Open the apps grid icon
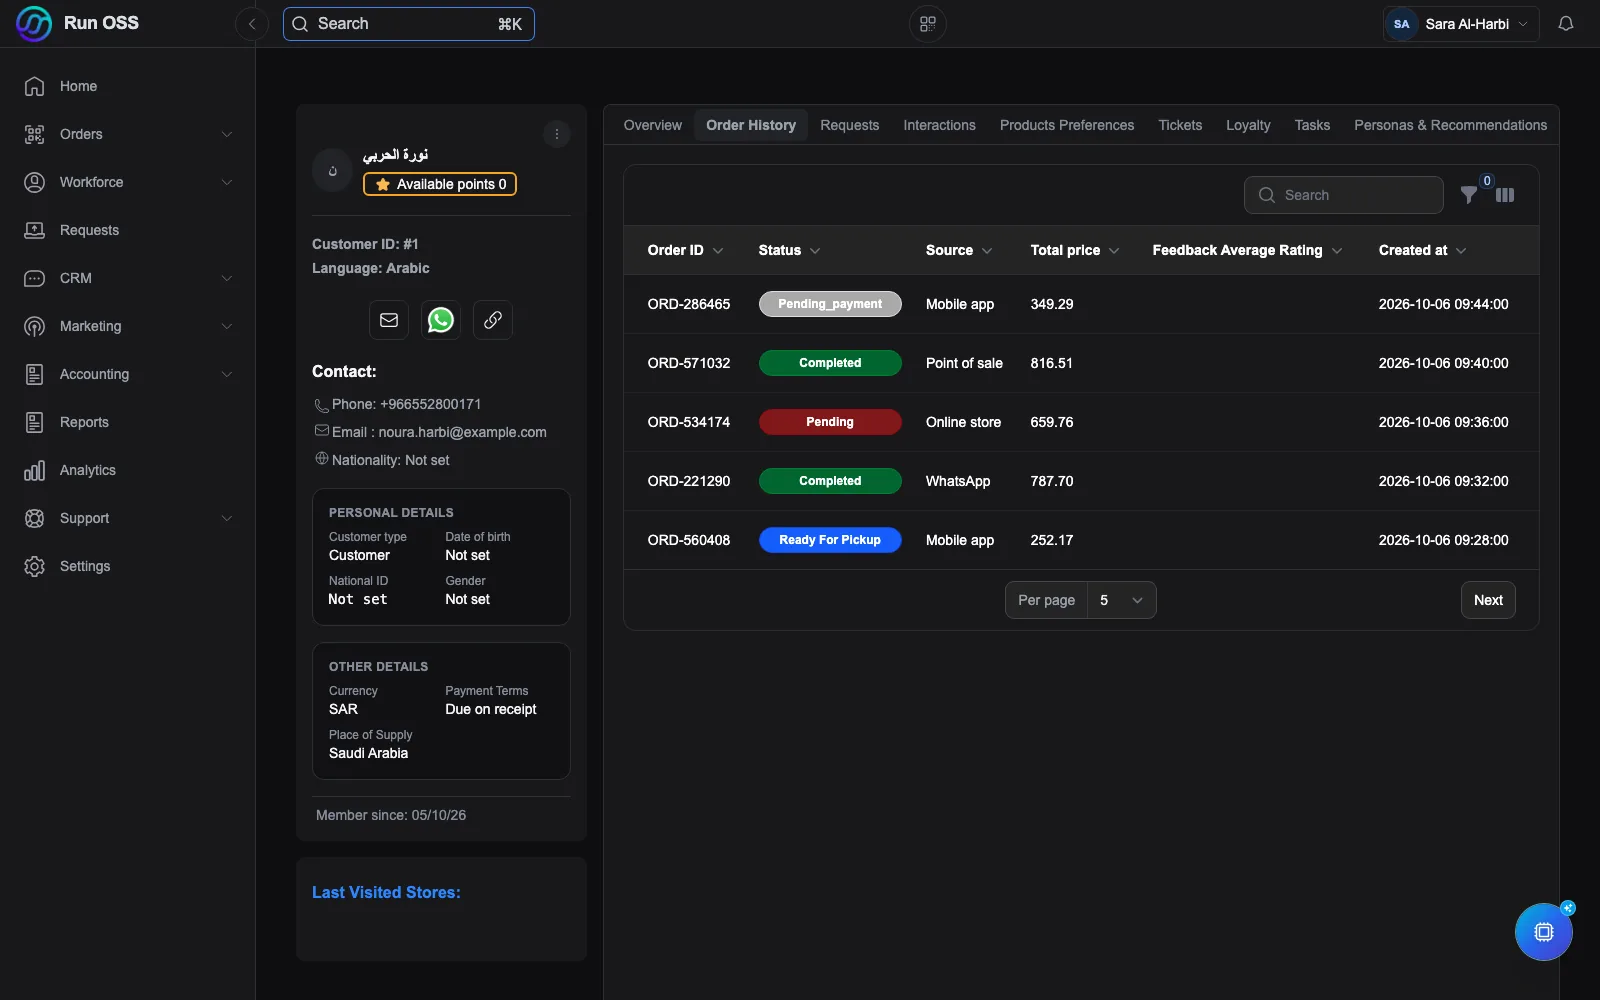Image resolution: width=1600 pixels, height=1000 pixels. (x=928, y=24)
